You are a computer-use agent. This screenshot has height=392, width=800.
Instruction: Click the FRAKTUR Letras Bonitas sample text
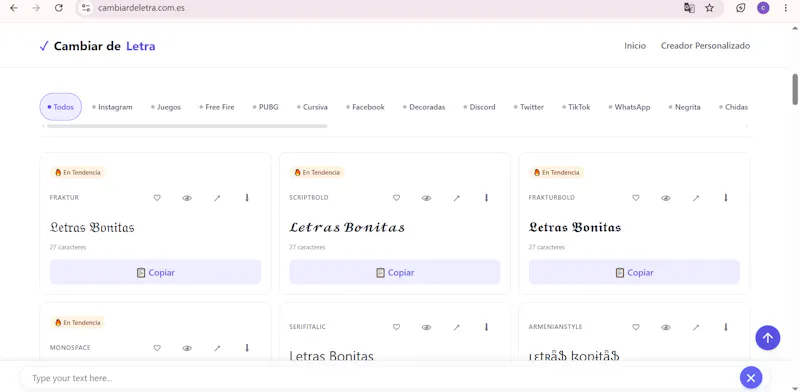click(x=92, y=227)
